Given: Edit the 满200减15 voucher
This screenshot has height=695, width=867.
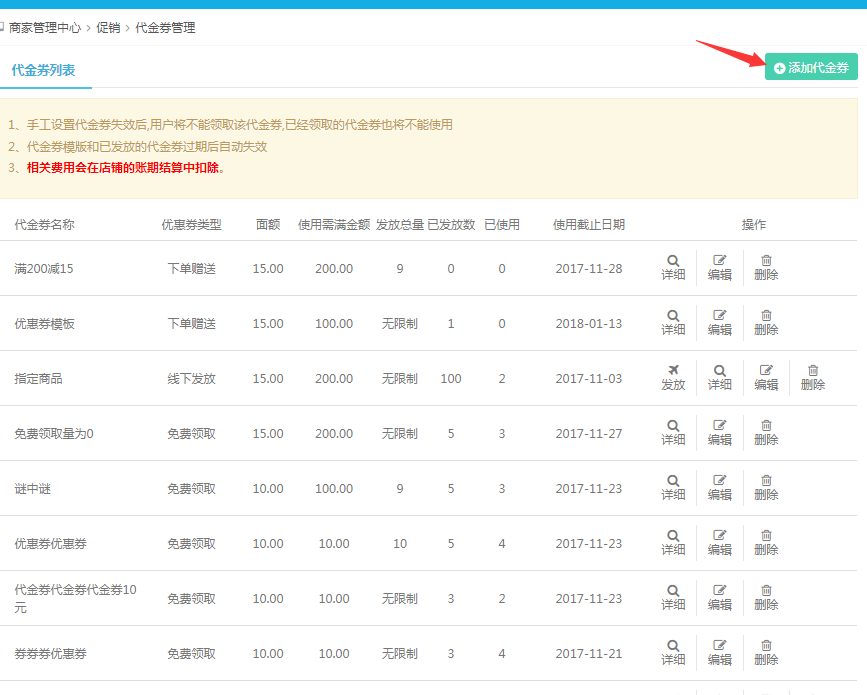Looking at the screenshot, I should 719,267.
